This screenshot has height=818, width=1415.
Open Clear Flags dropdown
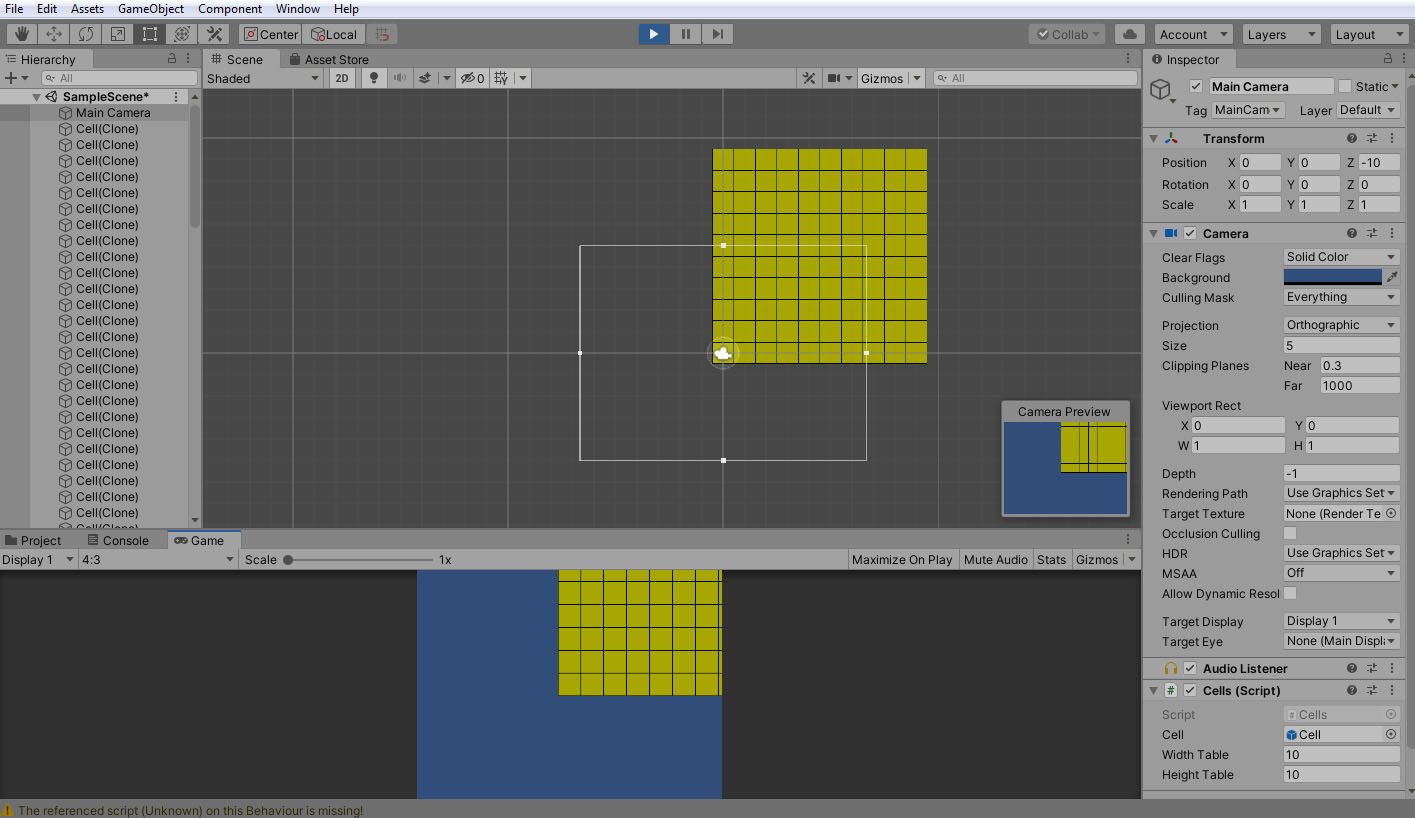[x=1341, y=257]
